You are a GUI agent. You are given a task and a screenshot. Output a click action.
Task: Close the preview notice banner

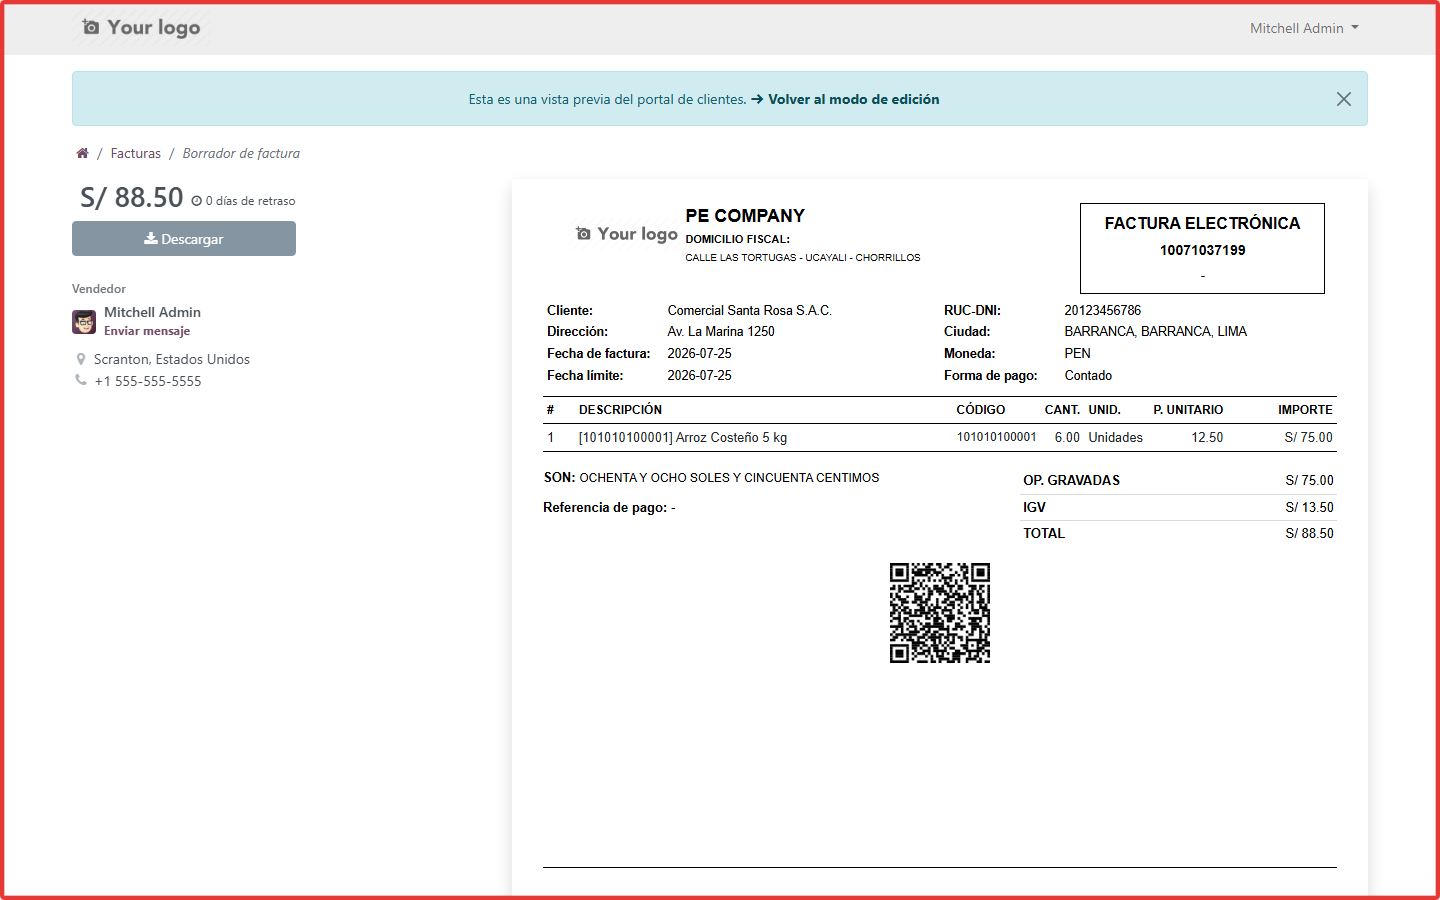click(1344, 99)
